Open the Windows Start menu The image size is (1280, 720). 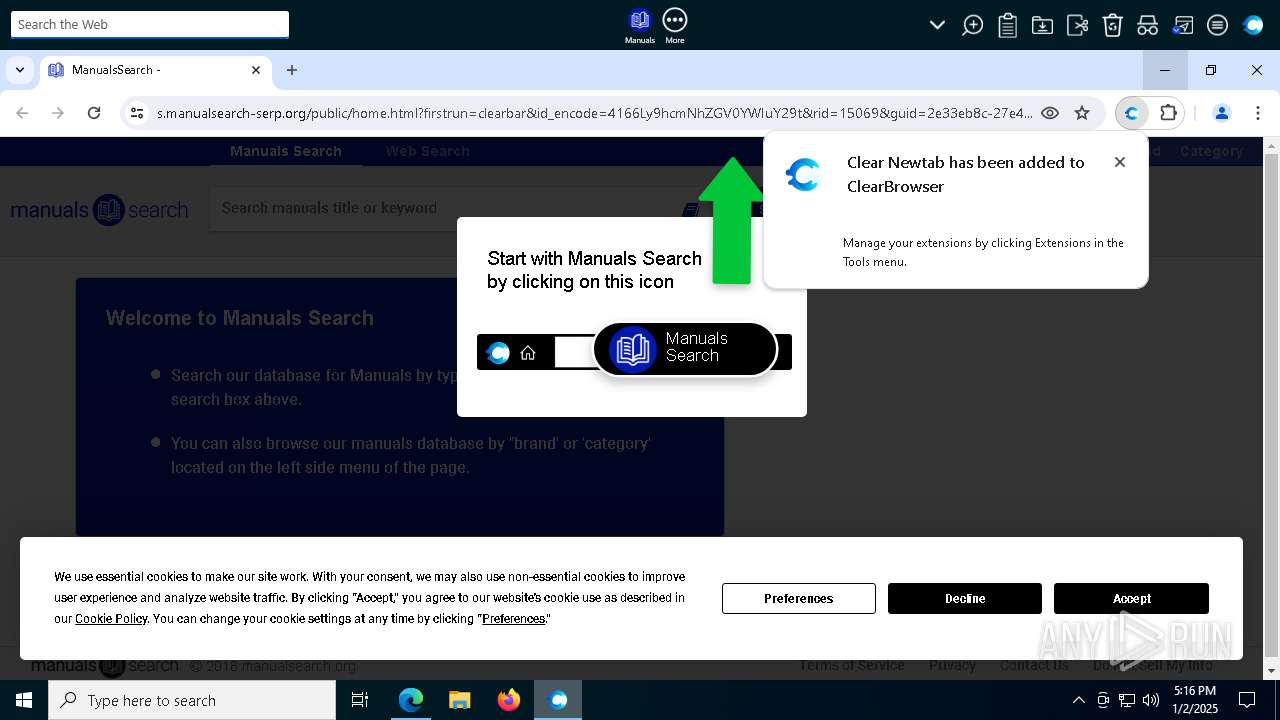coord(24,700)
